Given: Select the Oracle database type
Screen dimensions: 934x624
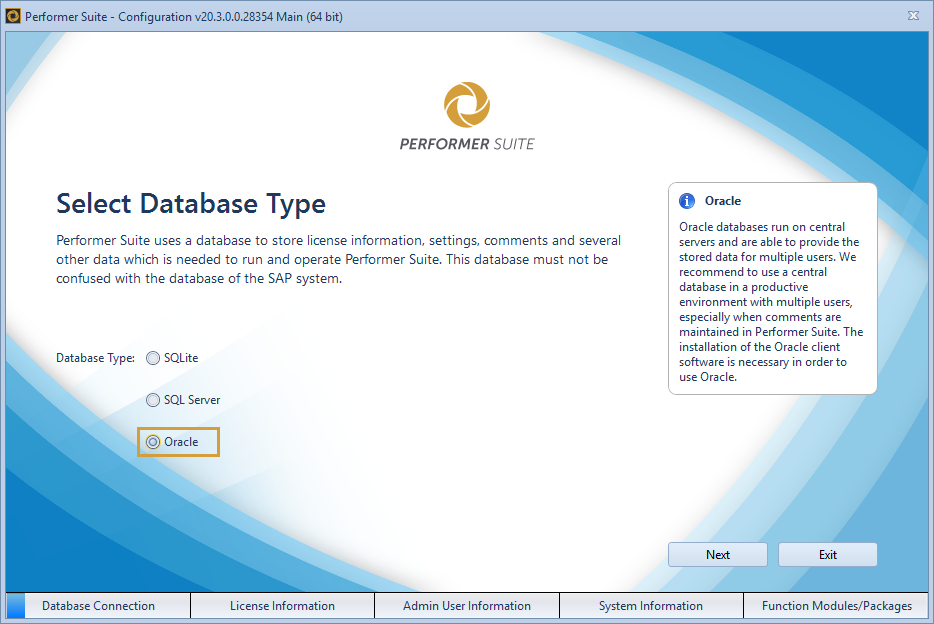Looking at the screenshot, I should 155,441.
